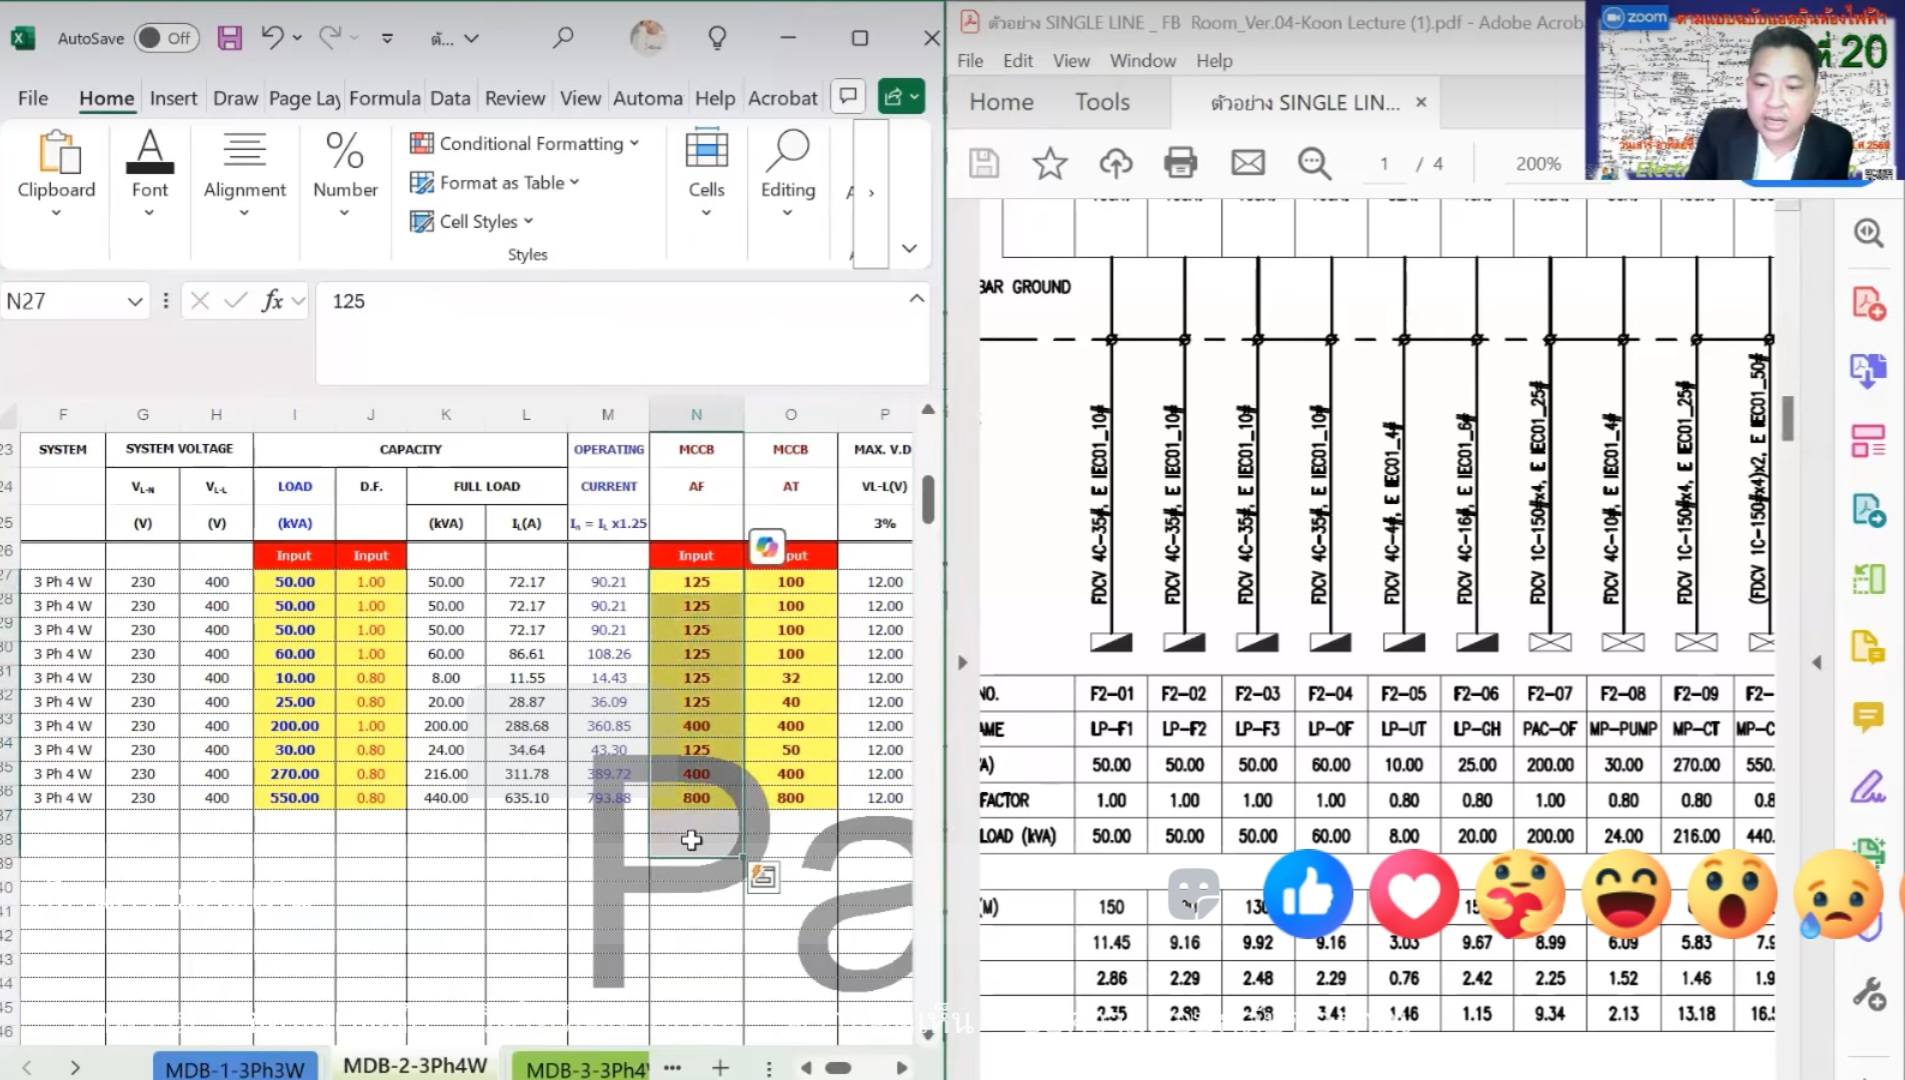Click the Save icon in Excel title bar

point(230,38)
